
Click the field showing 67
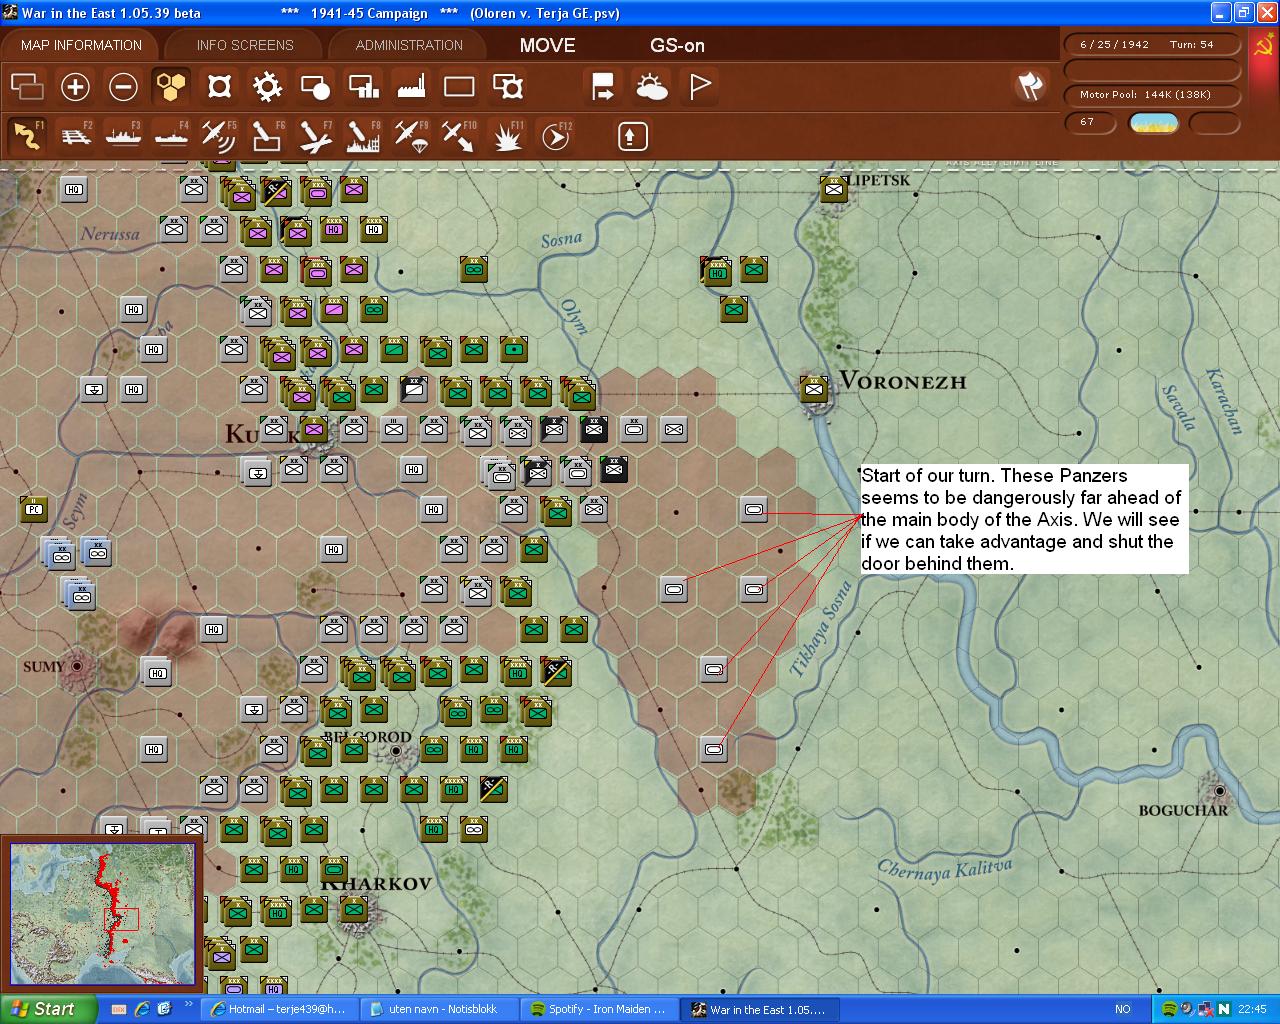coord(1090,123)
